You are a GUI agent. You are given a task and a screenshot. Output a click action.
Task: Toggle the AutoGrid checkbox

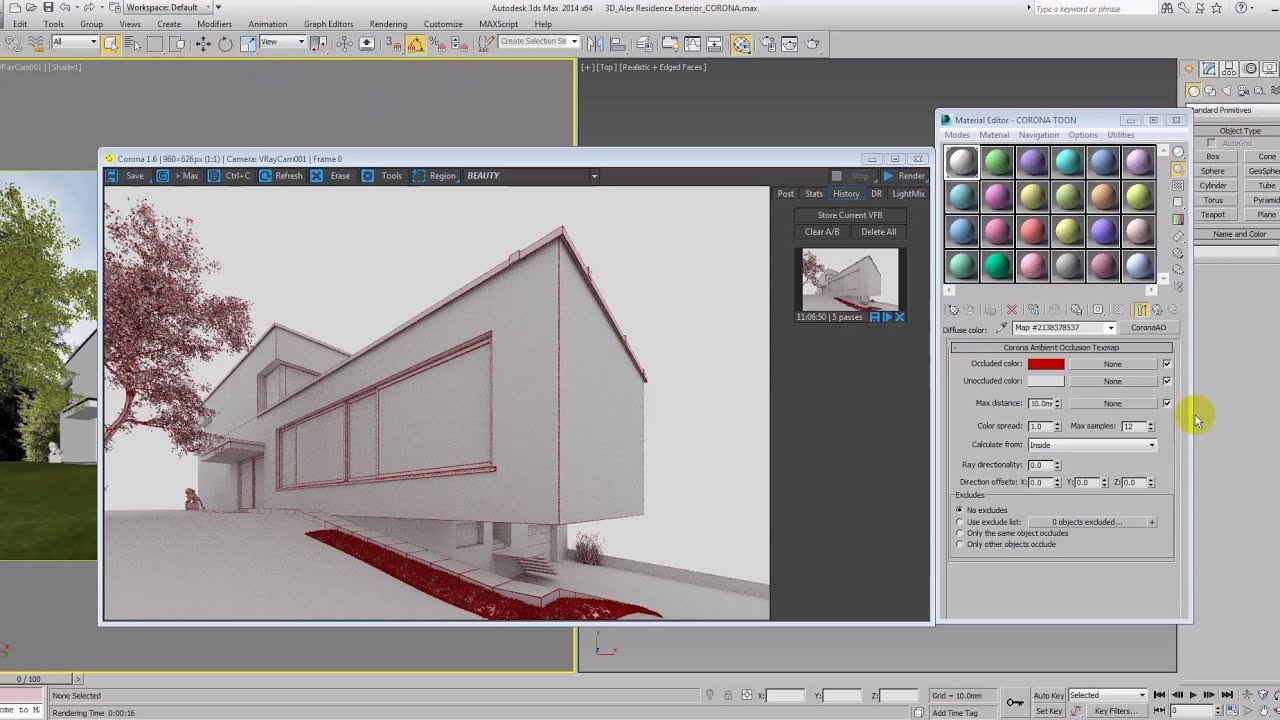(x=1211, y=143)
